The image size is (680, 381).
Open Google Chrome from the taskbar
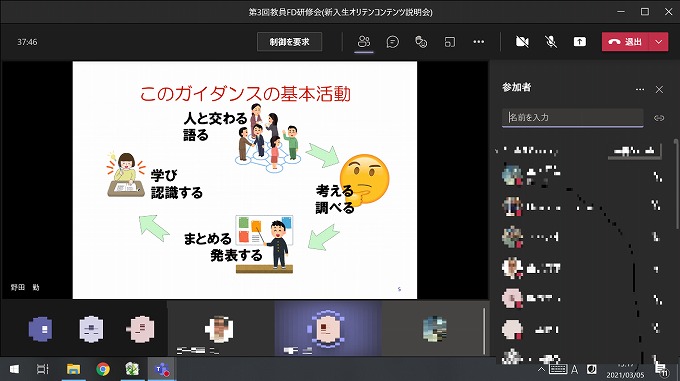point(103,369)
